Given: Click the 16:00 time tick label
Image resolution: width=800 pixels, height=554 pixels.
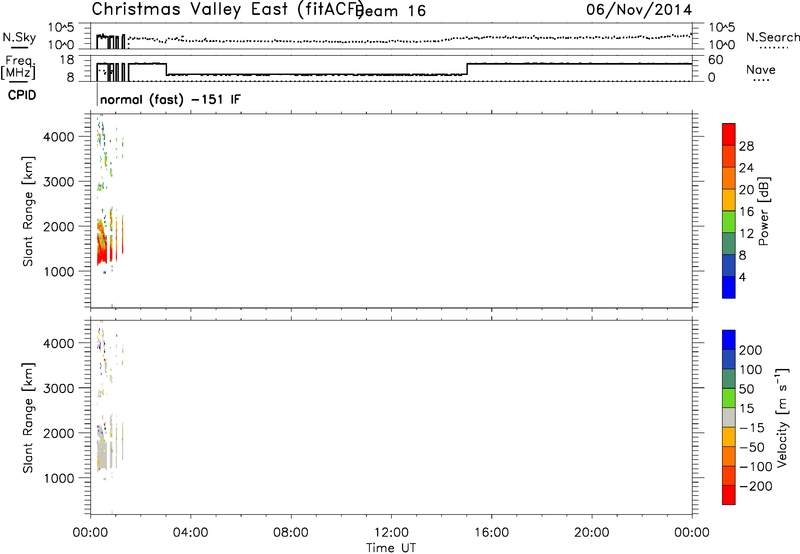Looking at the screenshot, I should 491,533.
